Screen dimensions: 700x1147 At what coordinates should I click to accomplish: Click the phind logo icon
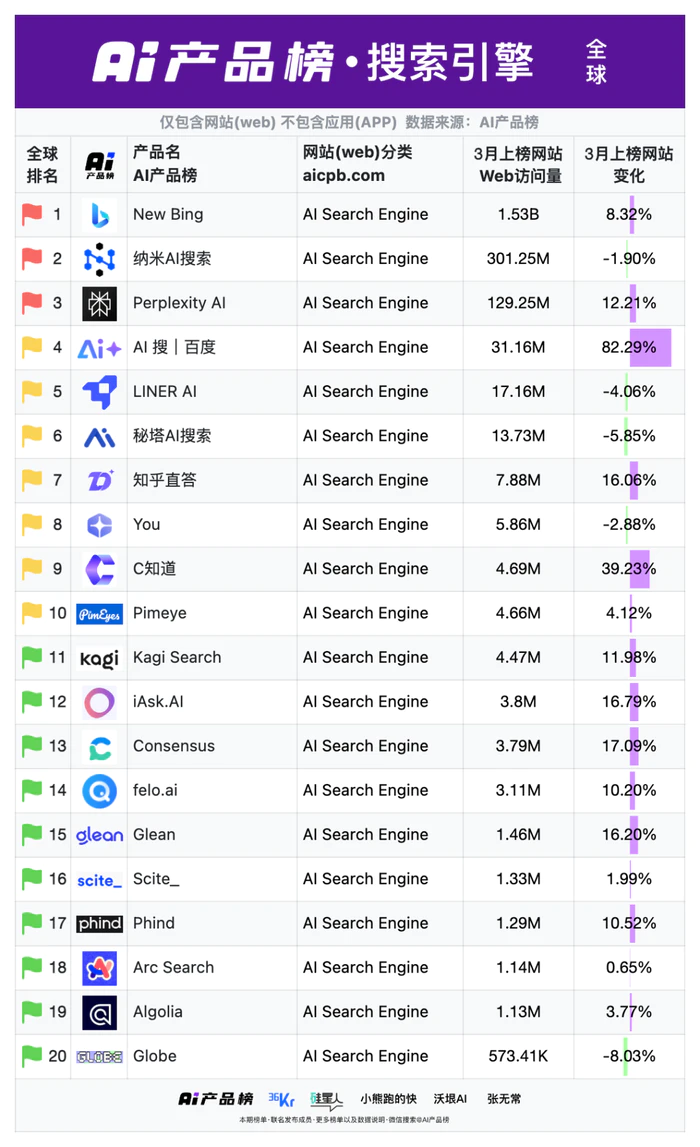99,924
